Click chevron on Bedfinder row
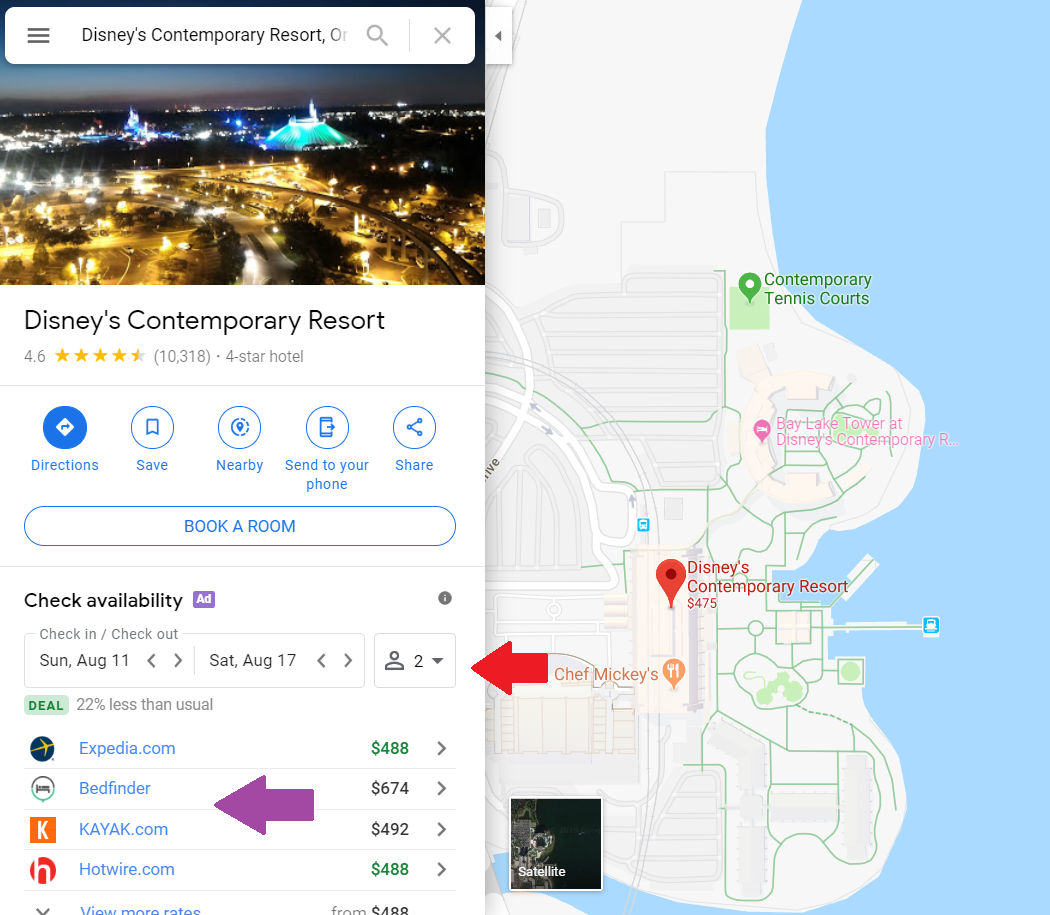This screenshot has height=915, width=1050. [441, 788]
